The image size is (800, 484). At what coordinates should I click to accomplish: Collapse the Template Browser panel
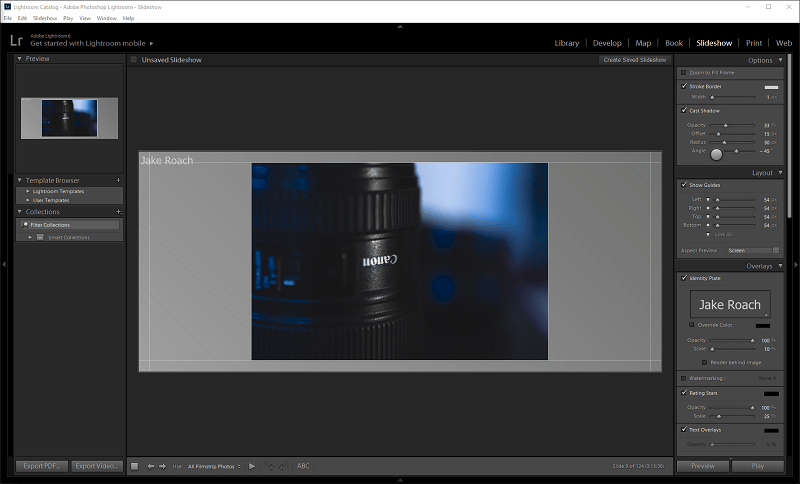click(19, 180)
